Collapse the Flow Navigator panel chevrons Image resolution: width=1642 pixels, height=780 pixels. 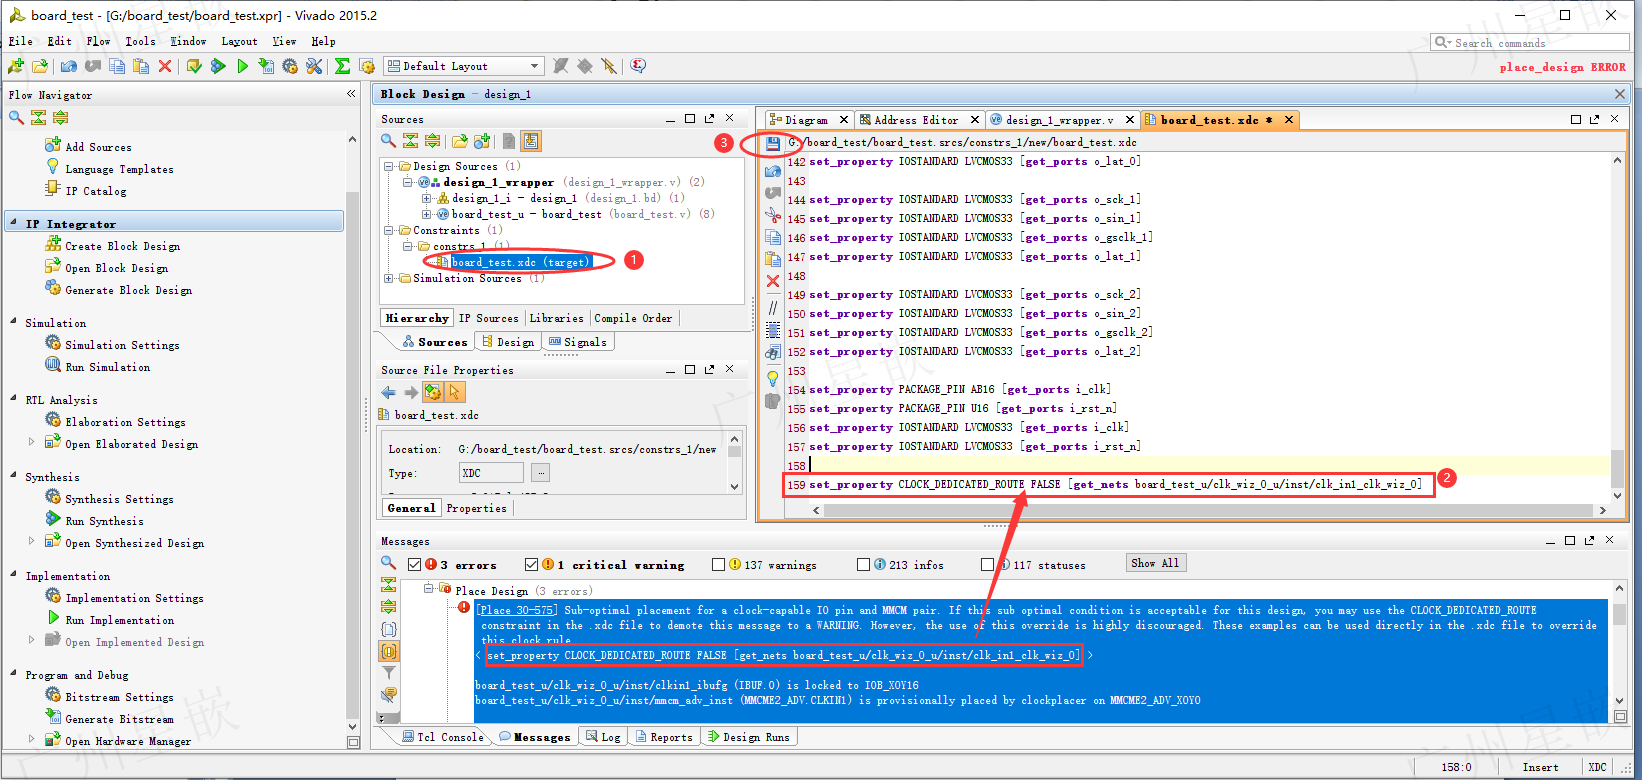pyautogui.click(x=351, y=94)
